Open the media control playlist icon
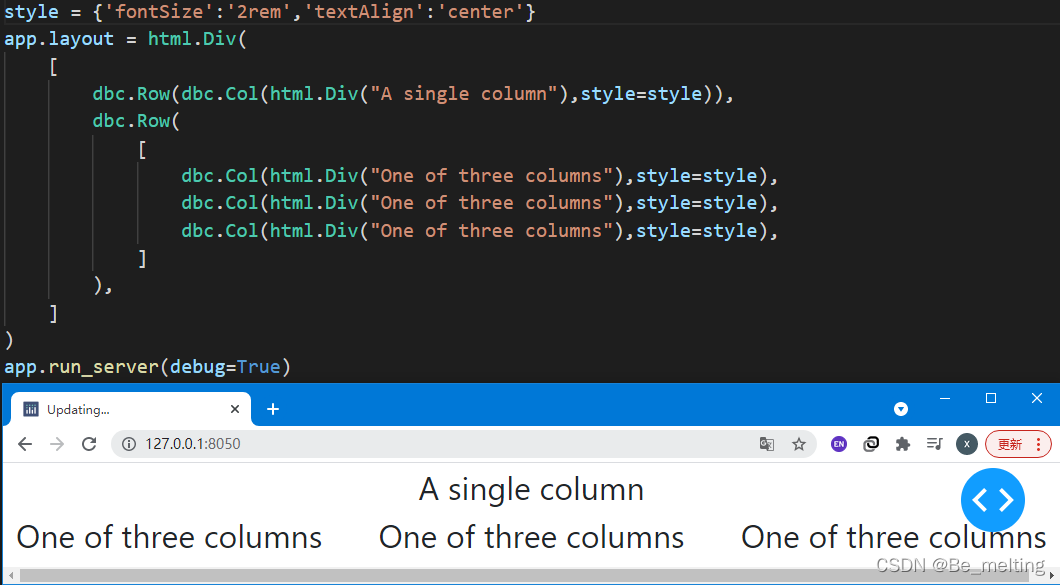This screenshot has height=585, width=1060. coord(935,444)
